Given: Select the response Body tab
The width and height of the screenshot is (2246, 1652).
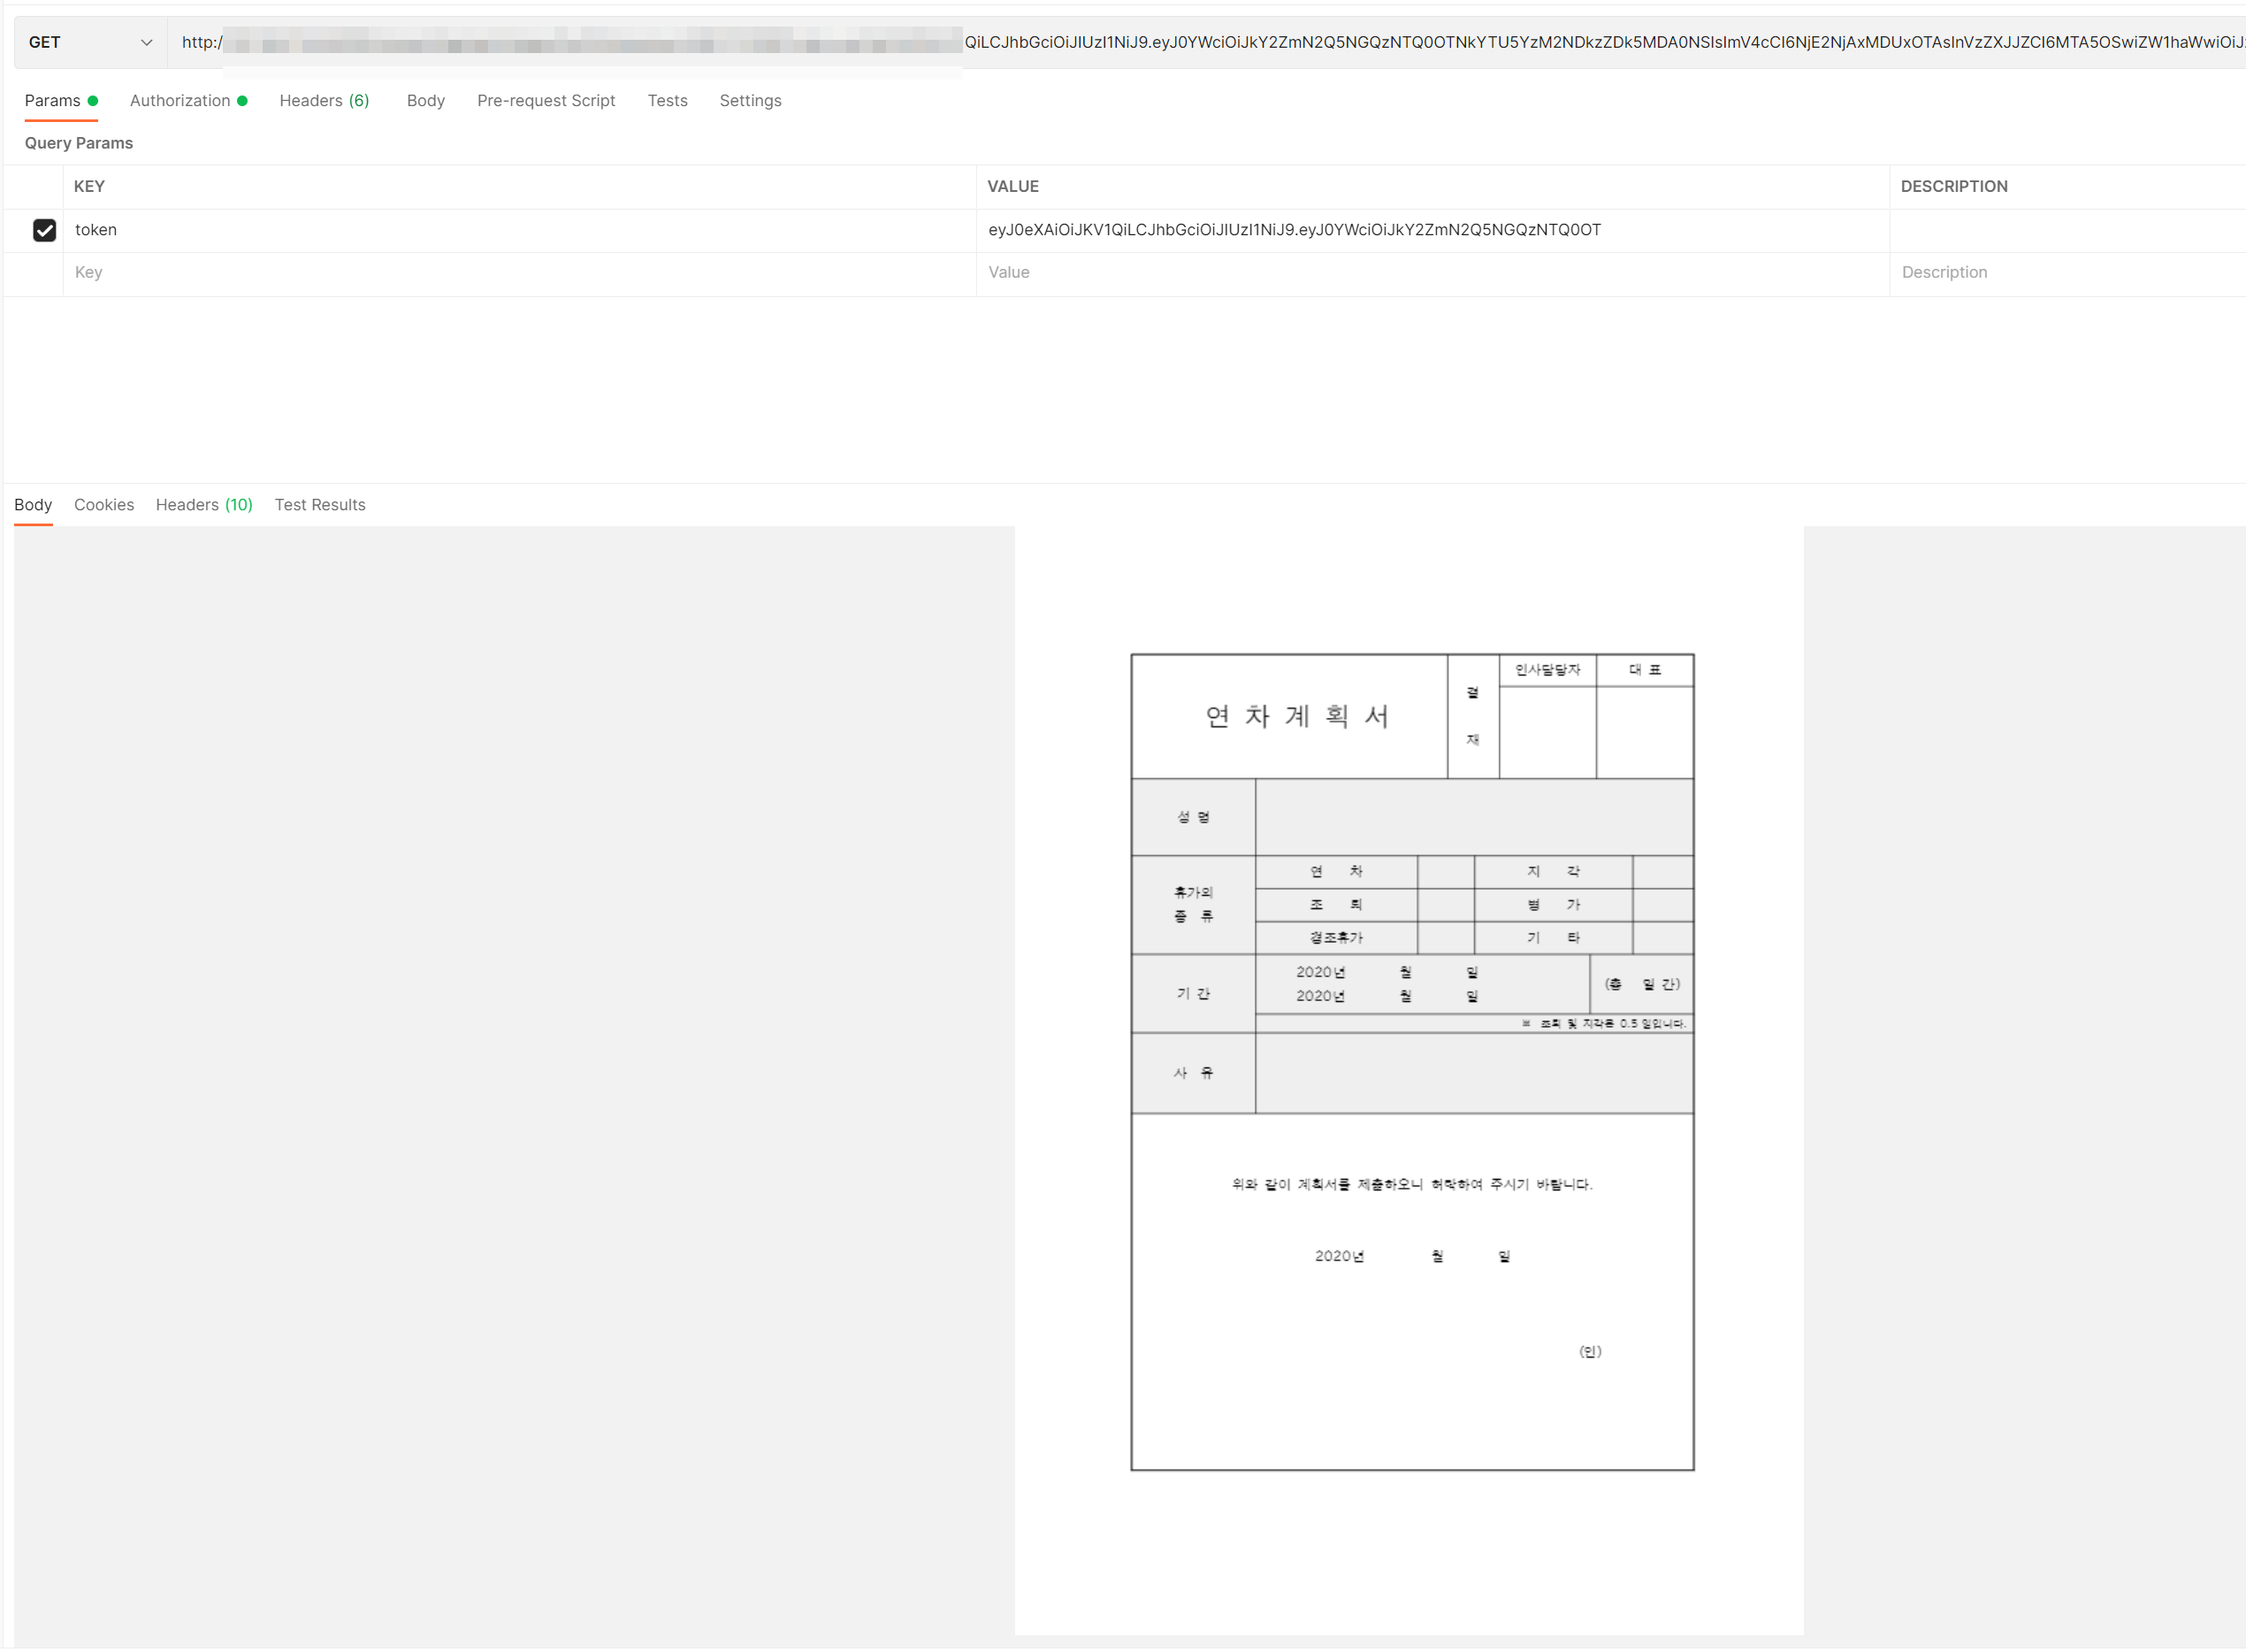Looking at the screenshot, I should [x=33, y=504].
